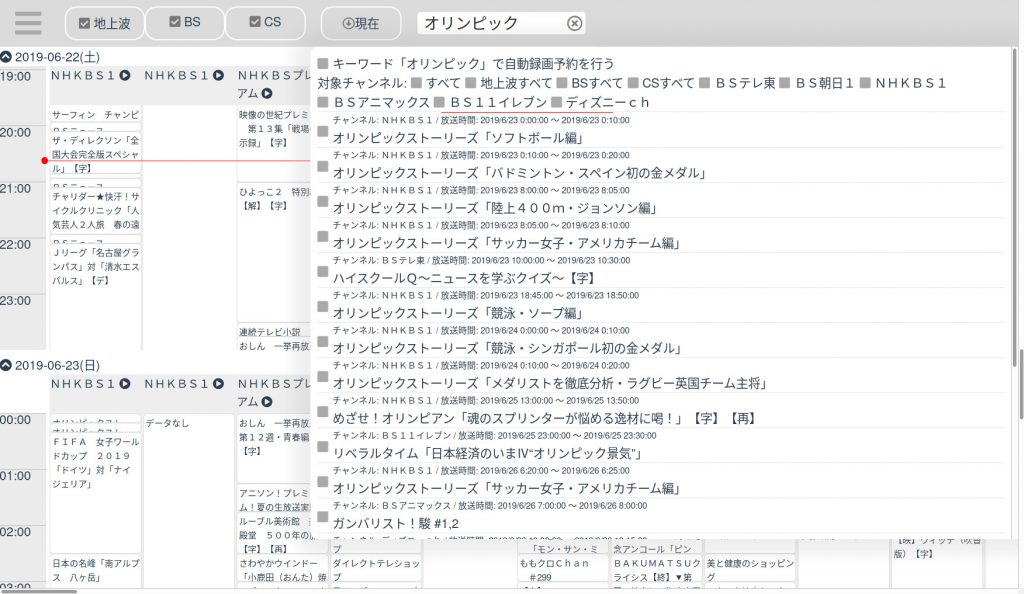Collapse the 2019-06-22(土) section
The image size is (1024, 594).
coord(6,57)
